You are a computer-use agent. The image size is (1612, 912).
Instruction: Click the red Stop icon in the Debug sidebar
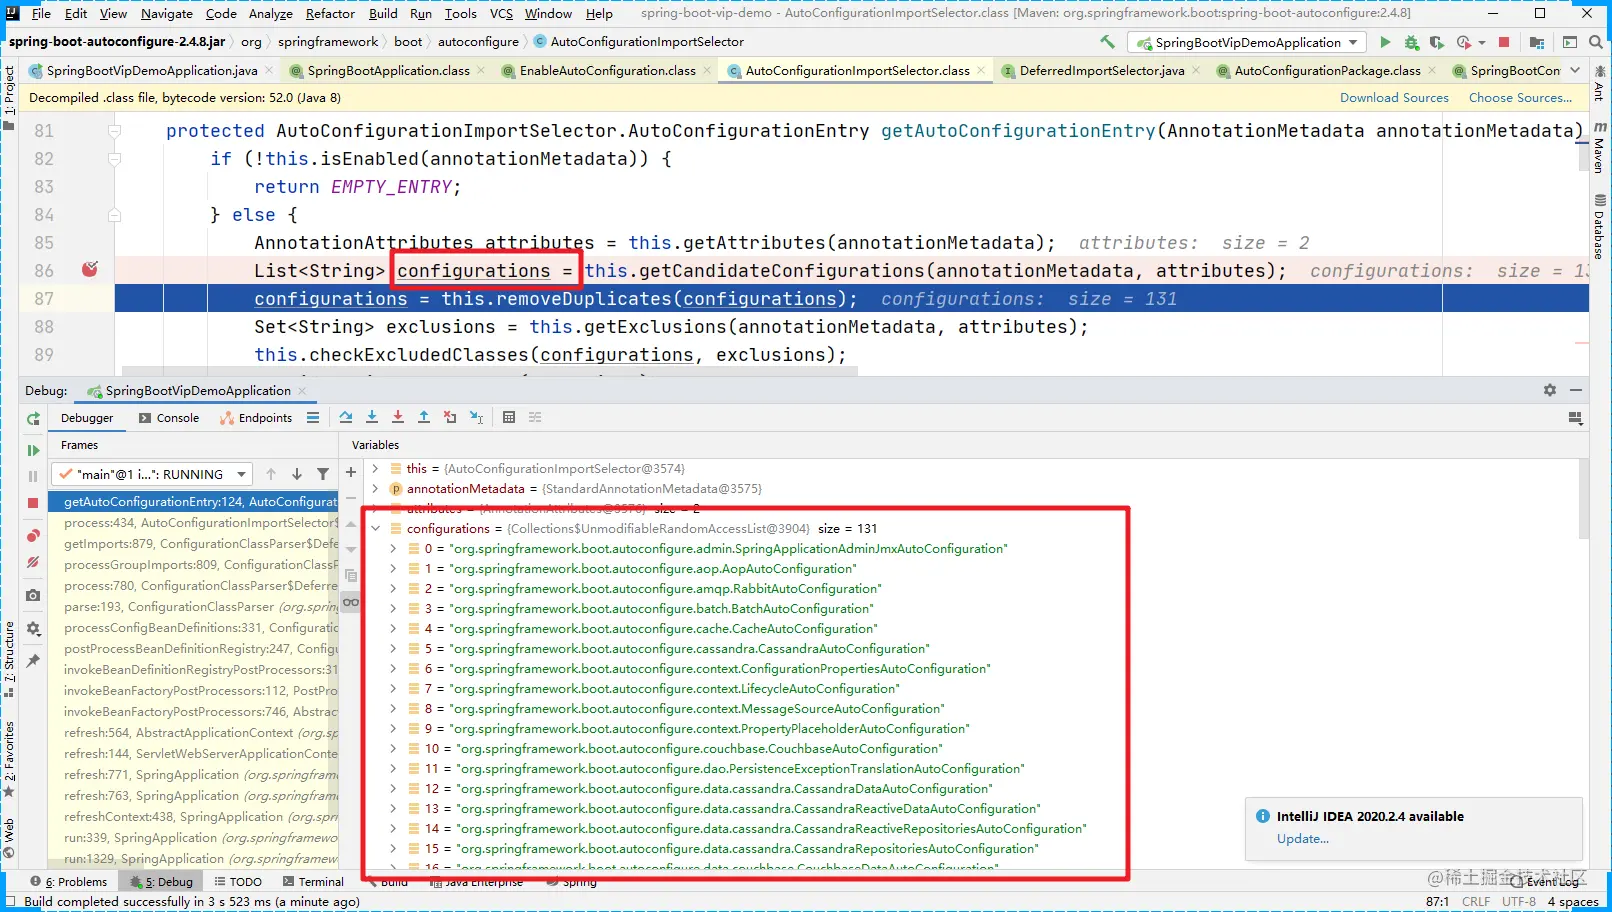[33, 503]
